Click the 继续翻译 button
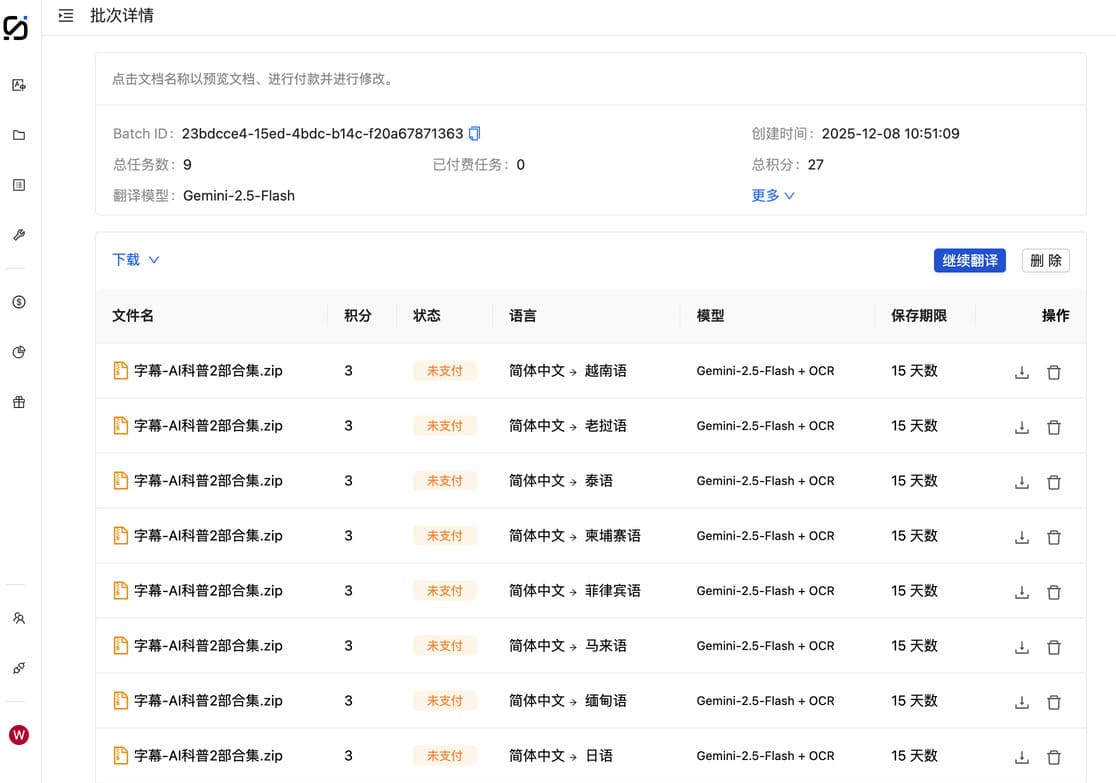 click(969, 260)
